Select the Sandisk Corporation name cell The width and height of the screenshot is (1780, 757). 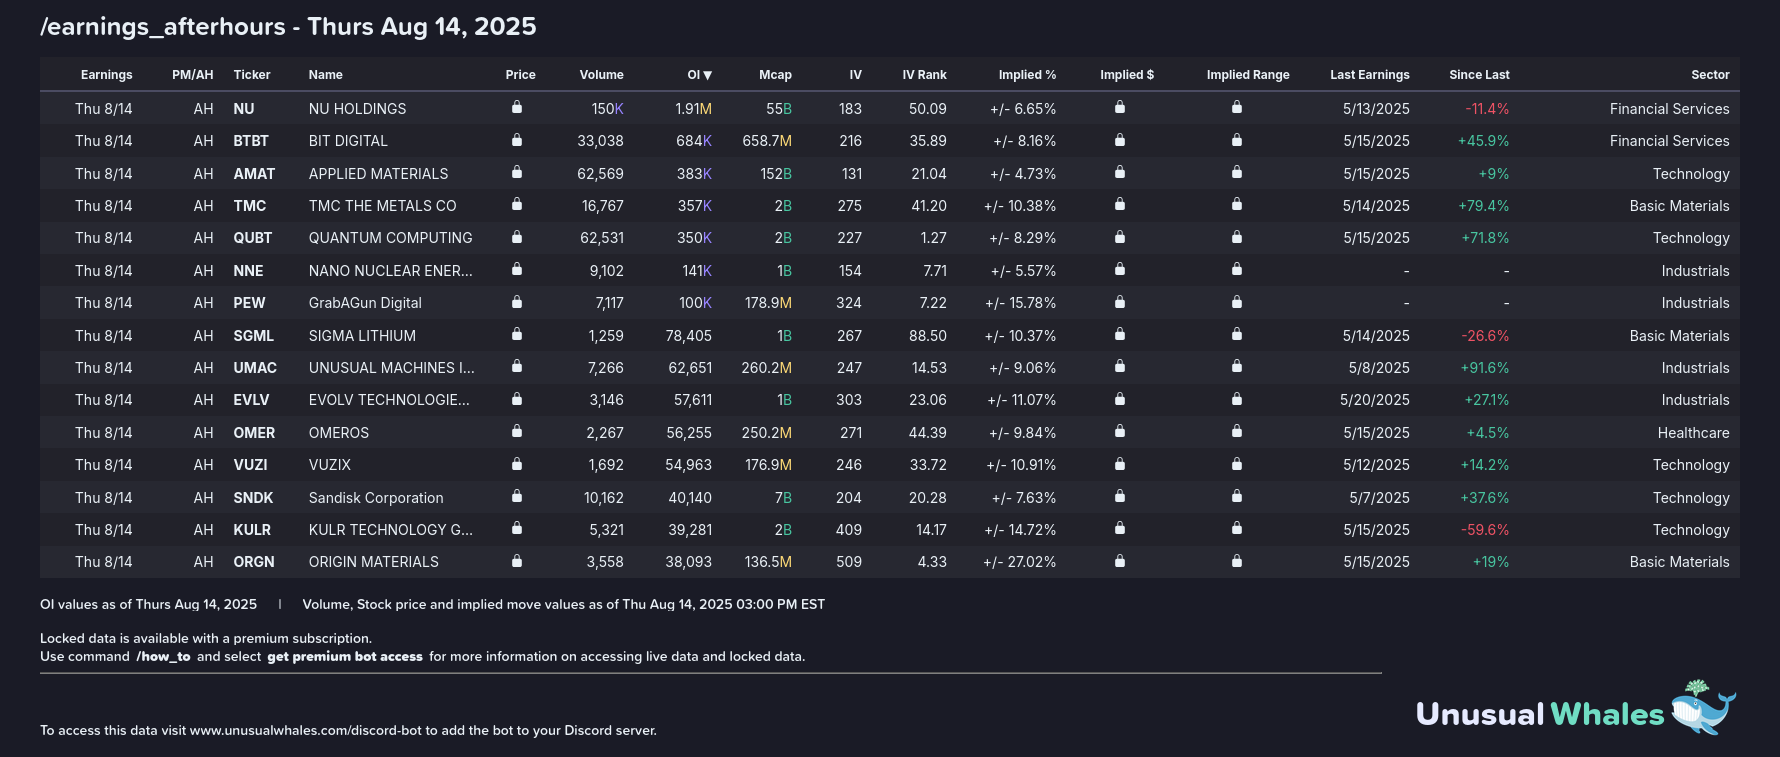376,498
